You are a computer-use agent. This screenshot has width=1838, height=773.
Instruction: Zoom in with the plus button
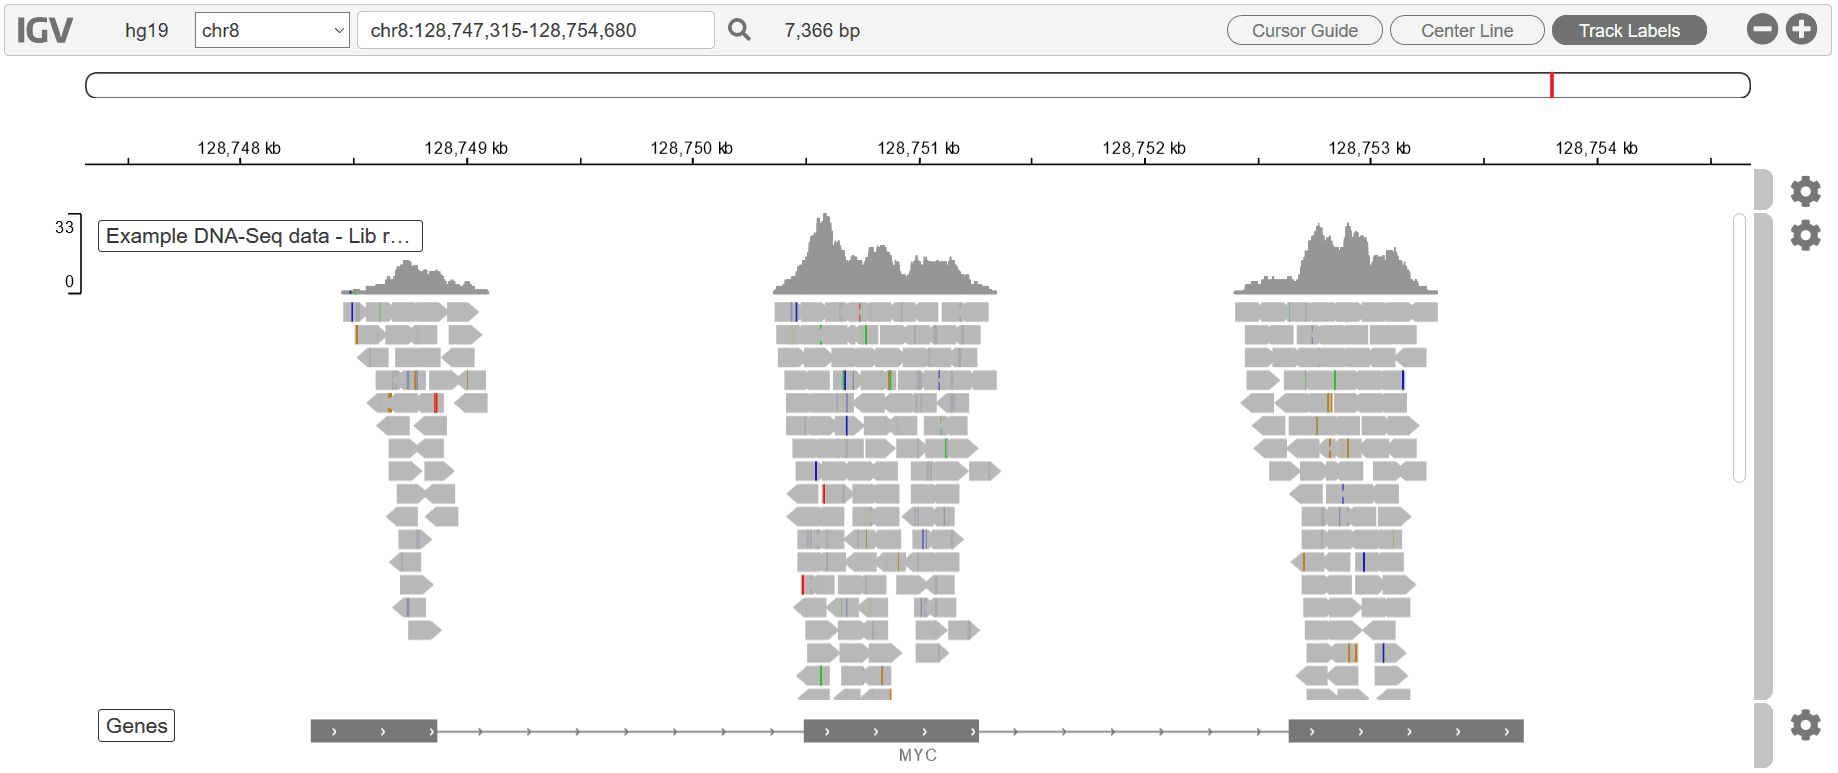point(1802,30)
